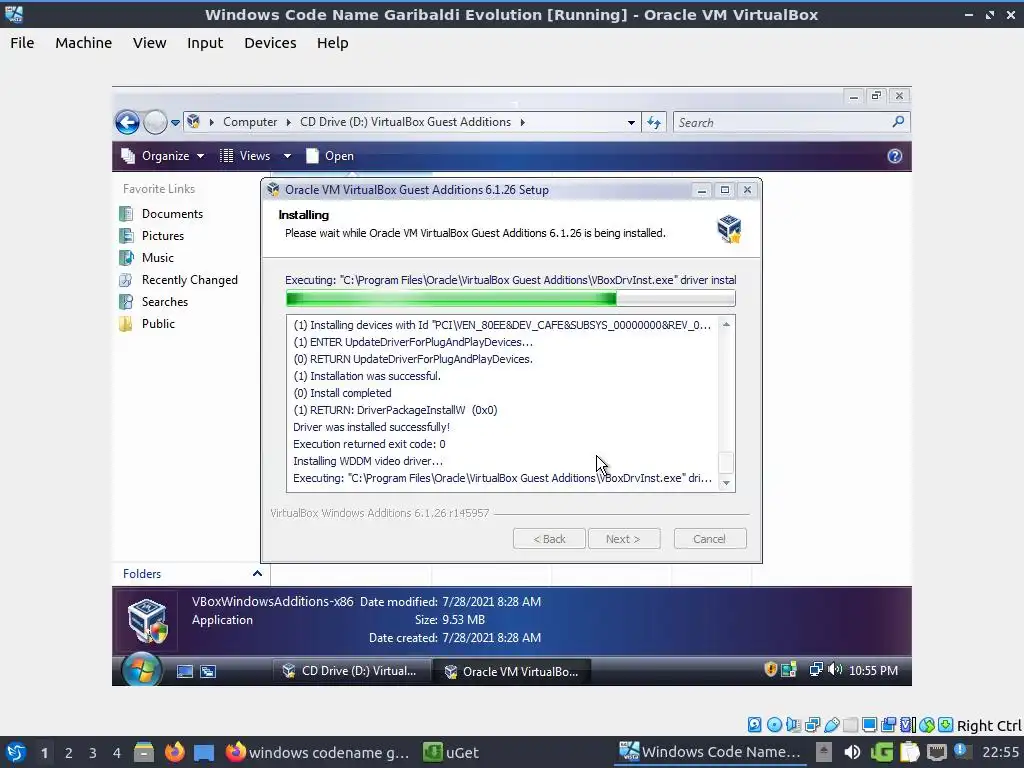Click 'Driver was installed successfully!' log line
The image size is (1024, 768).
[371, 427]
